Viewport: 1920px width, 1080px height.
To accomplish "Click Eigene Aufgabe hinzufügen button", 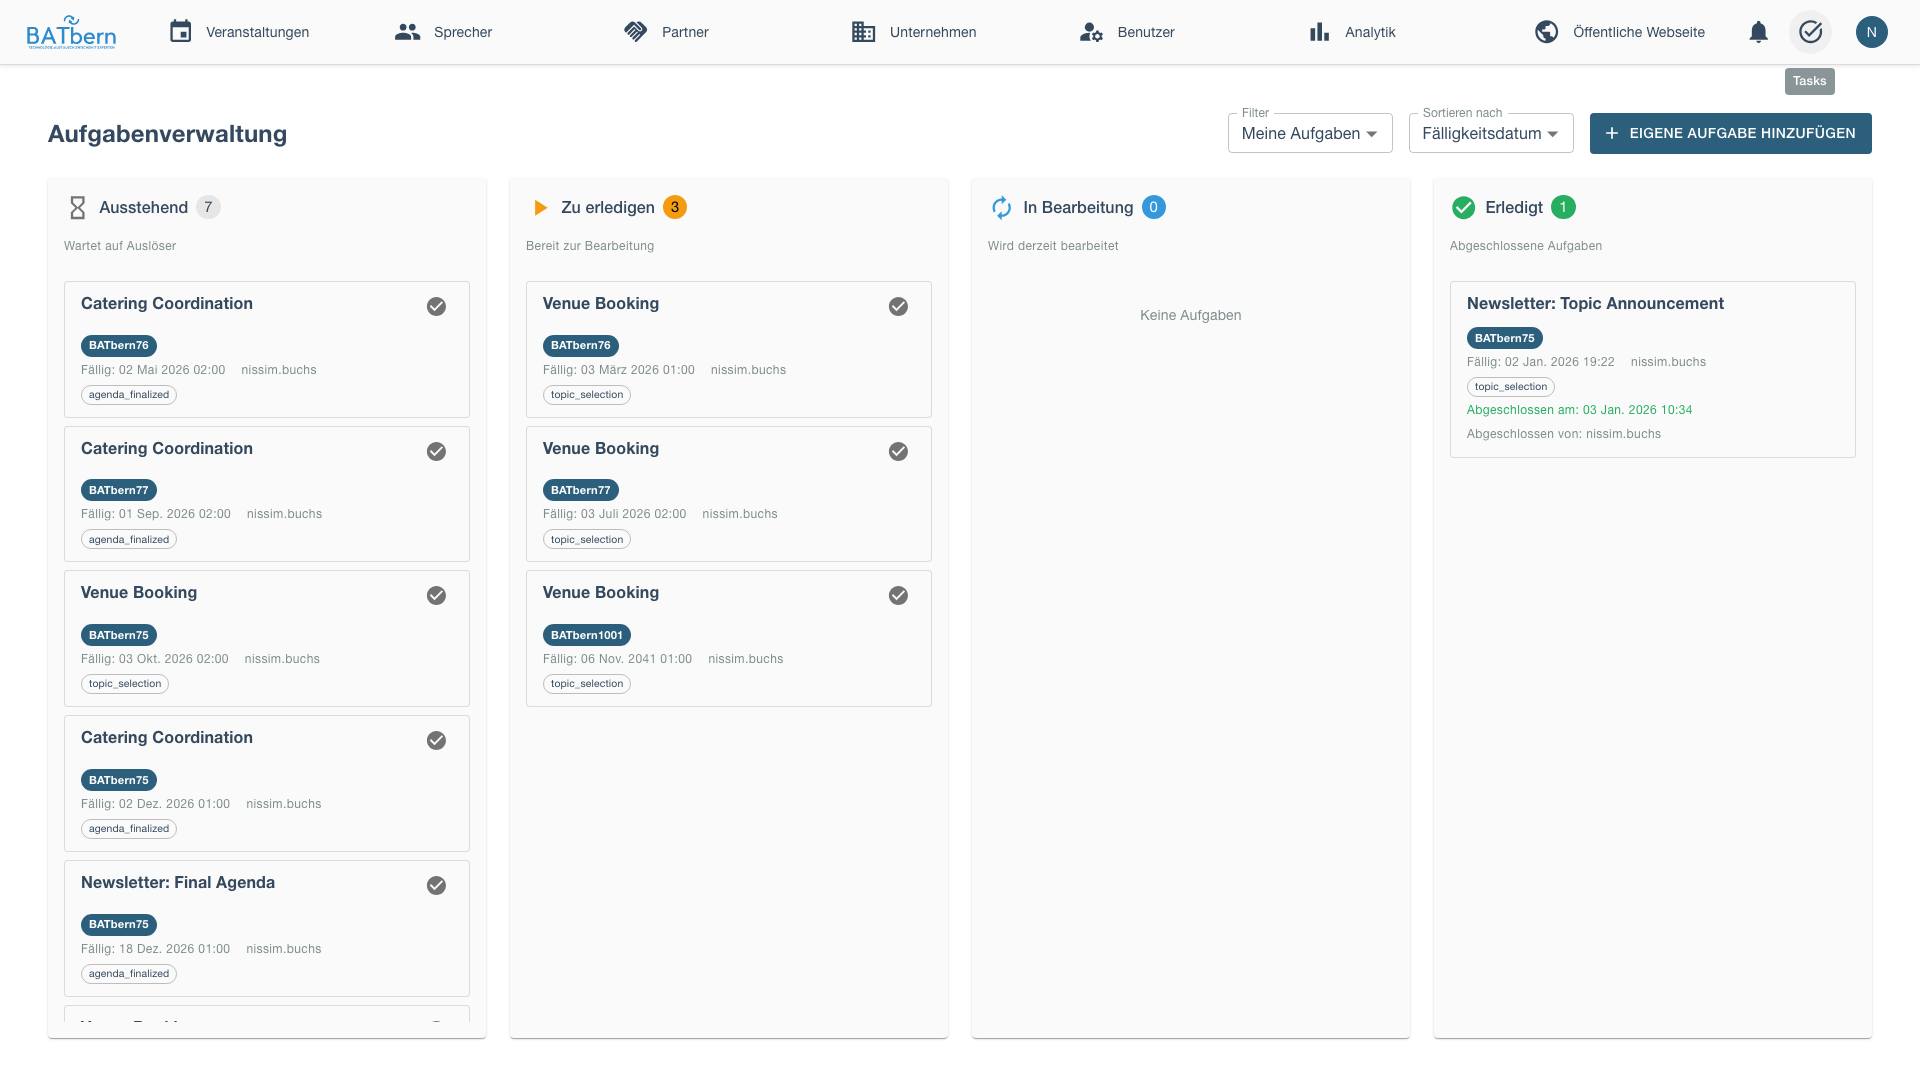I will (x=1731, y=133).
